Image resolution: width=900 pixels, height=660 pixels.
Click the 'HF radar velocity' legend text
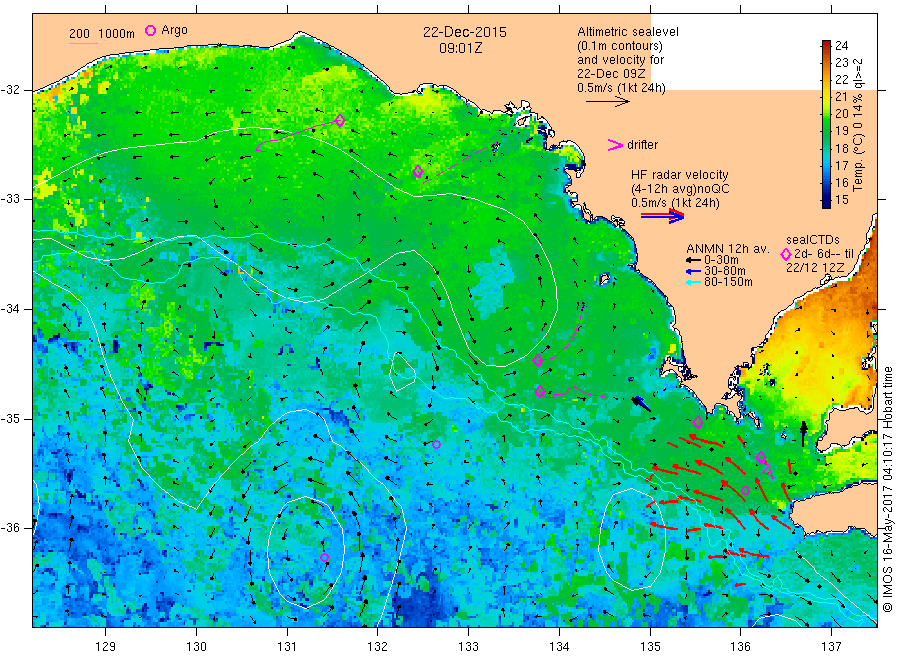[680, 174]
